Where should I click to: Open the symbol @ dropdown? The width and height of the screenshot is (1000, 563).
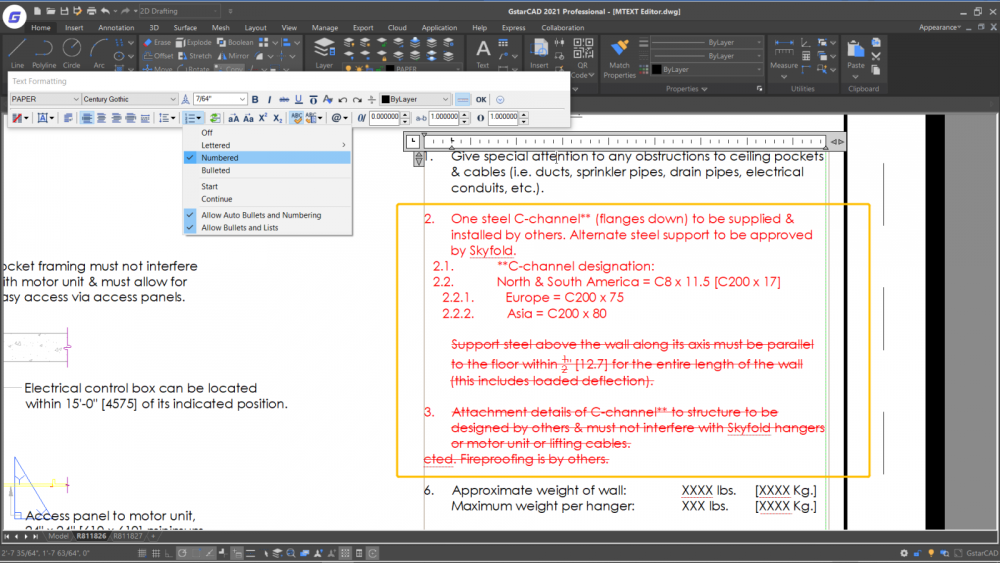point(339,118)
